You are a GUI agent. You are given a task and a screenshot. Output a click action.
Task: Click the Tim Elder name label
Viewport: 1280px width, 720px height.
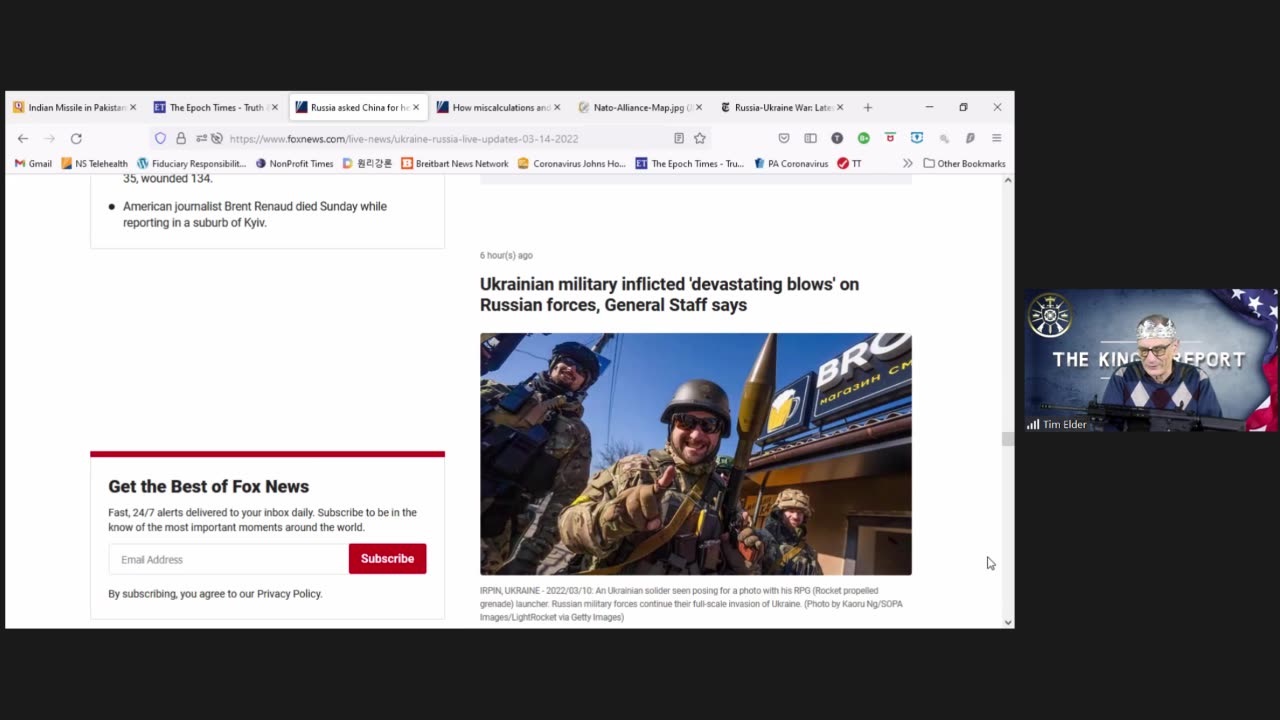point(1064,425)
